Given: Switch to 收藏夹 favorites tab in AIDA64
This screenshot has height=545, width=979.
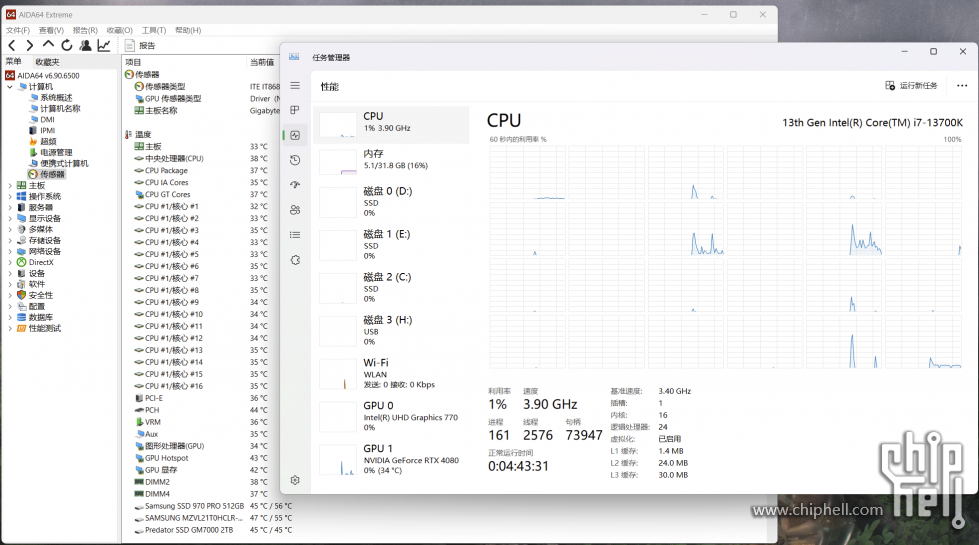Looking at the screenshot, I should coord(47,62).
